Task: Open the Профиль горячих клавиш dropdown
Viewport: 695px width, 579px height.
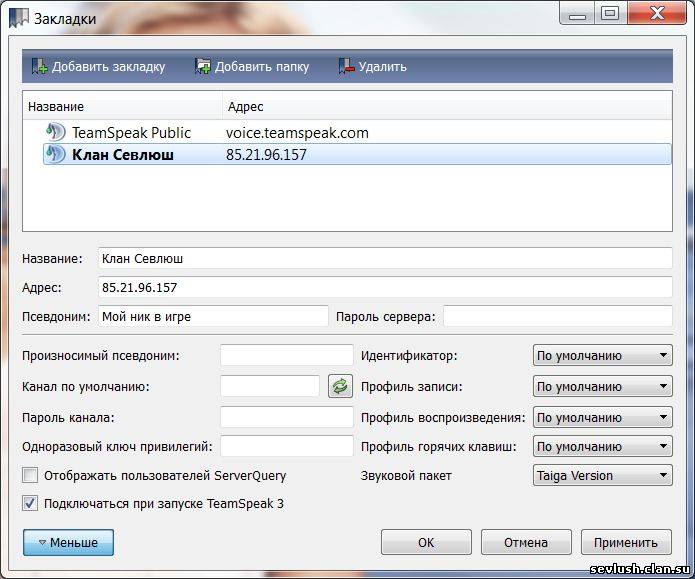Action: tap(602, 446)
